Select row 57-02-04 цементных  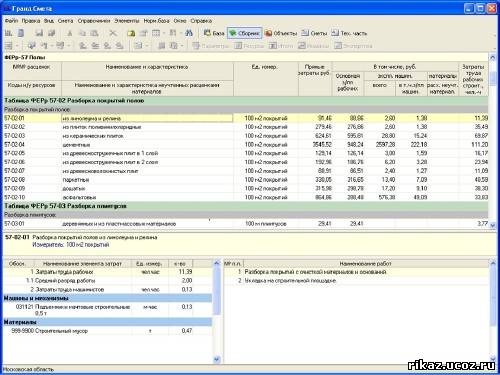point(246,145)
